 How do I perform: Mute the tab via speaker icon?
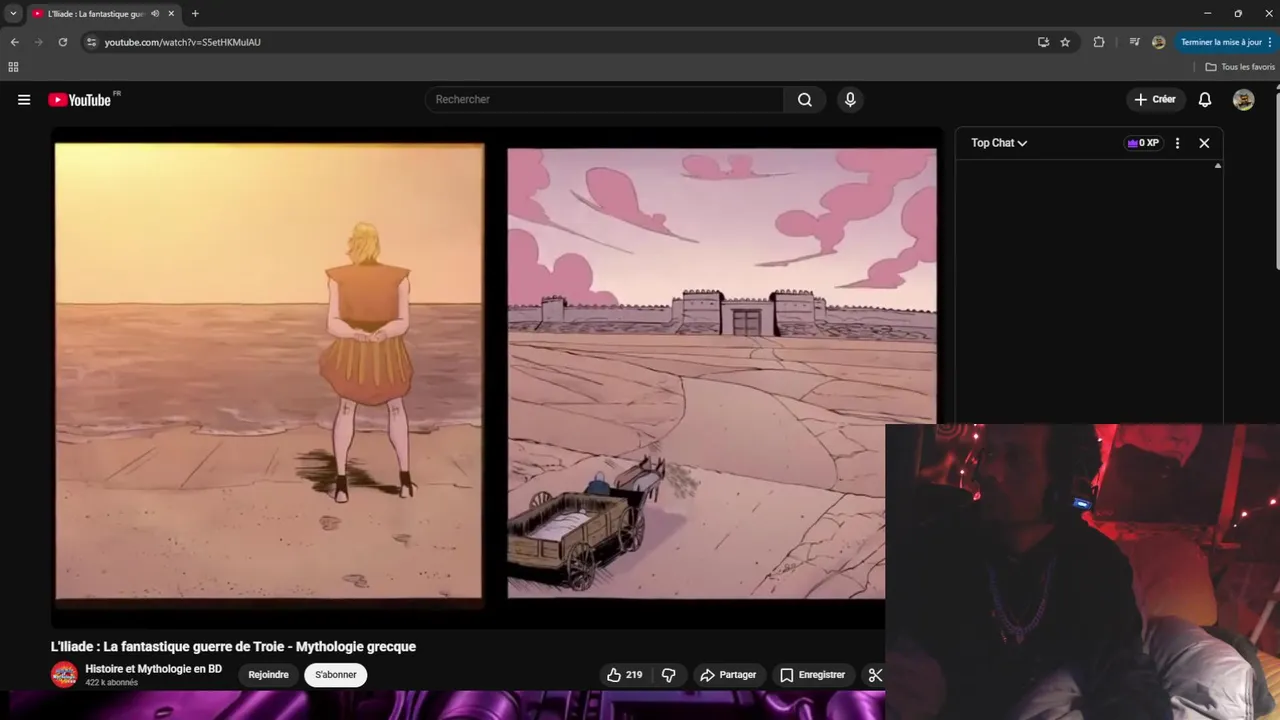(155, 14)
